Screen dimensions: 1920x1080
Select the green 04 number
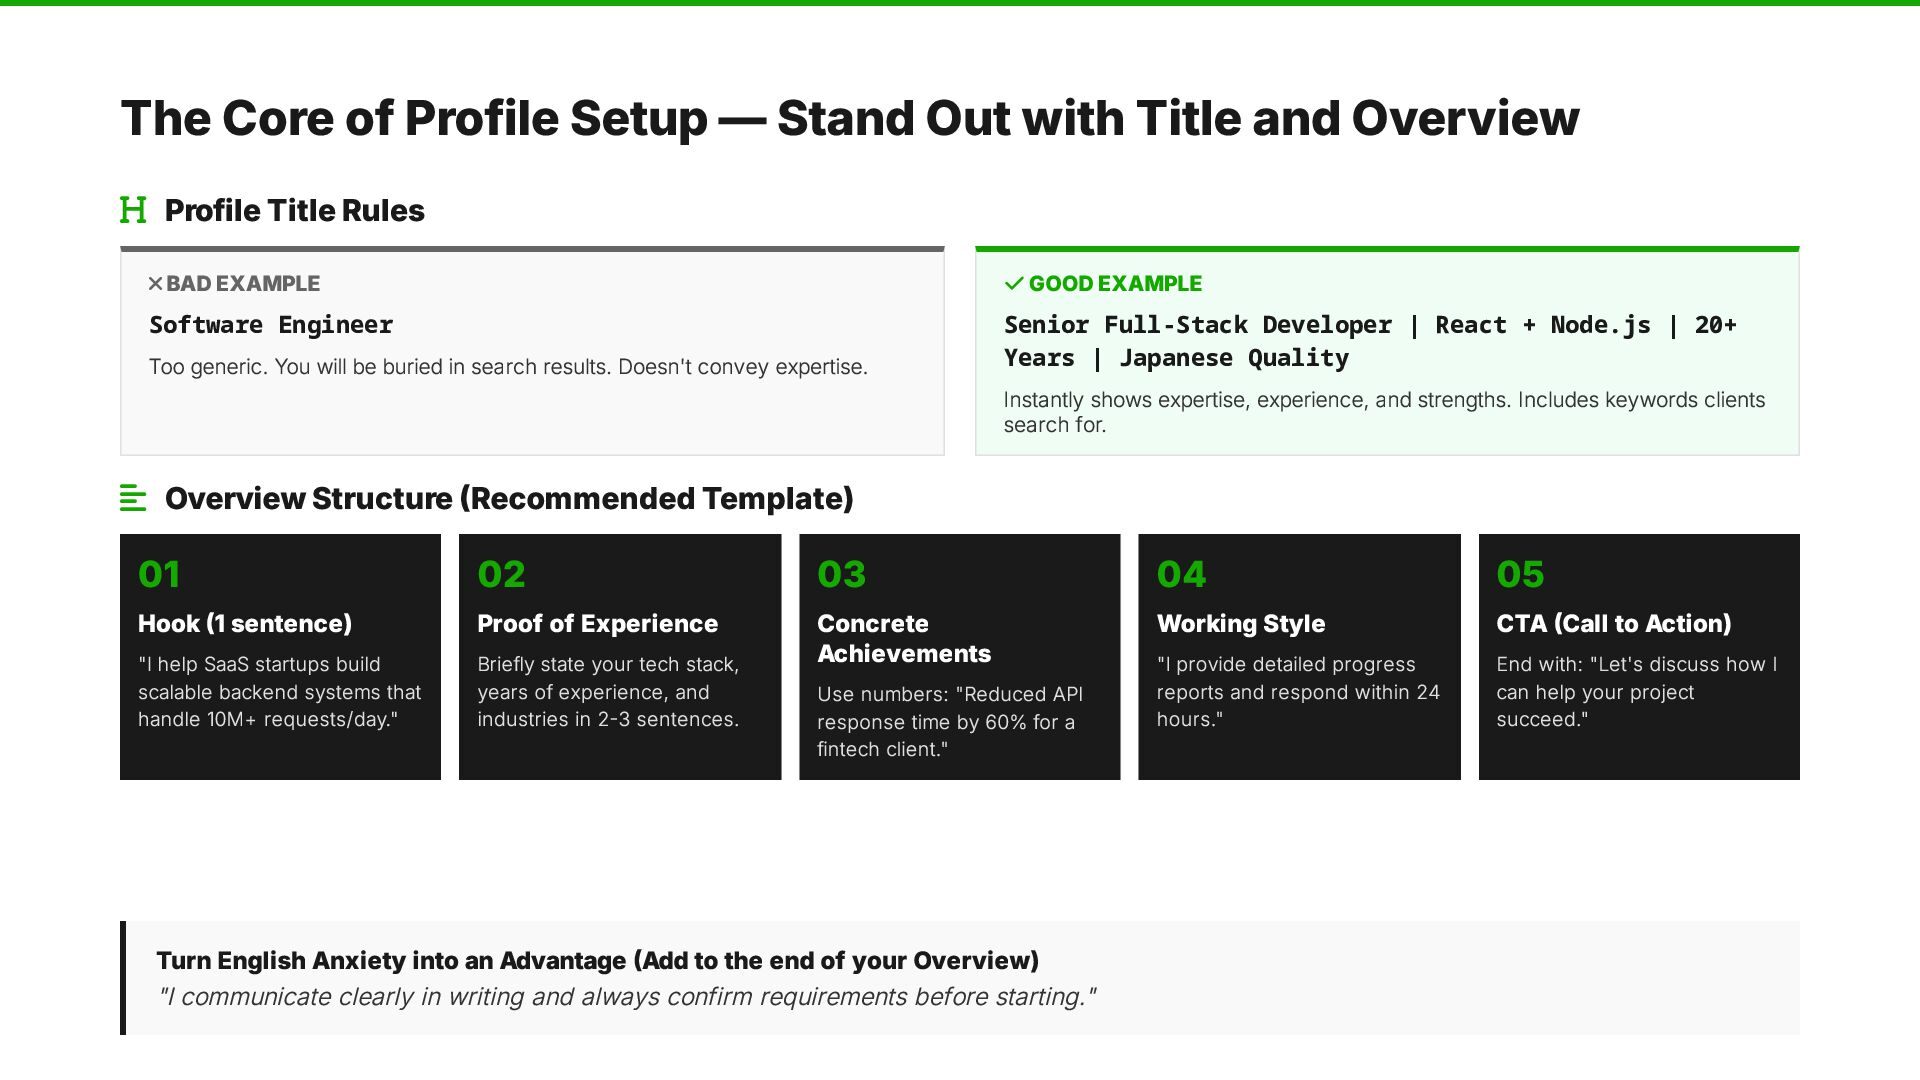tap(1181, 574)
